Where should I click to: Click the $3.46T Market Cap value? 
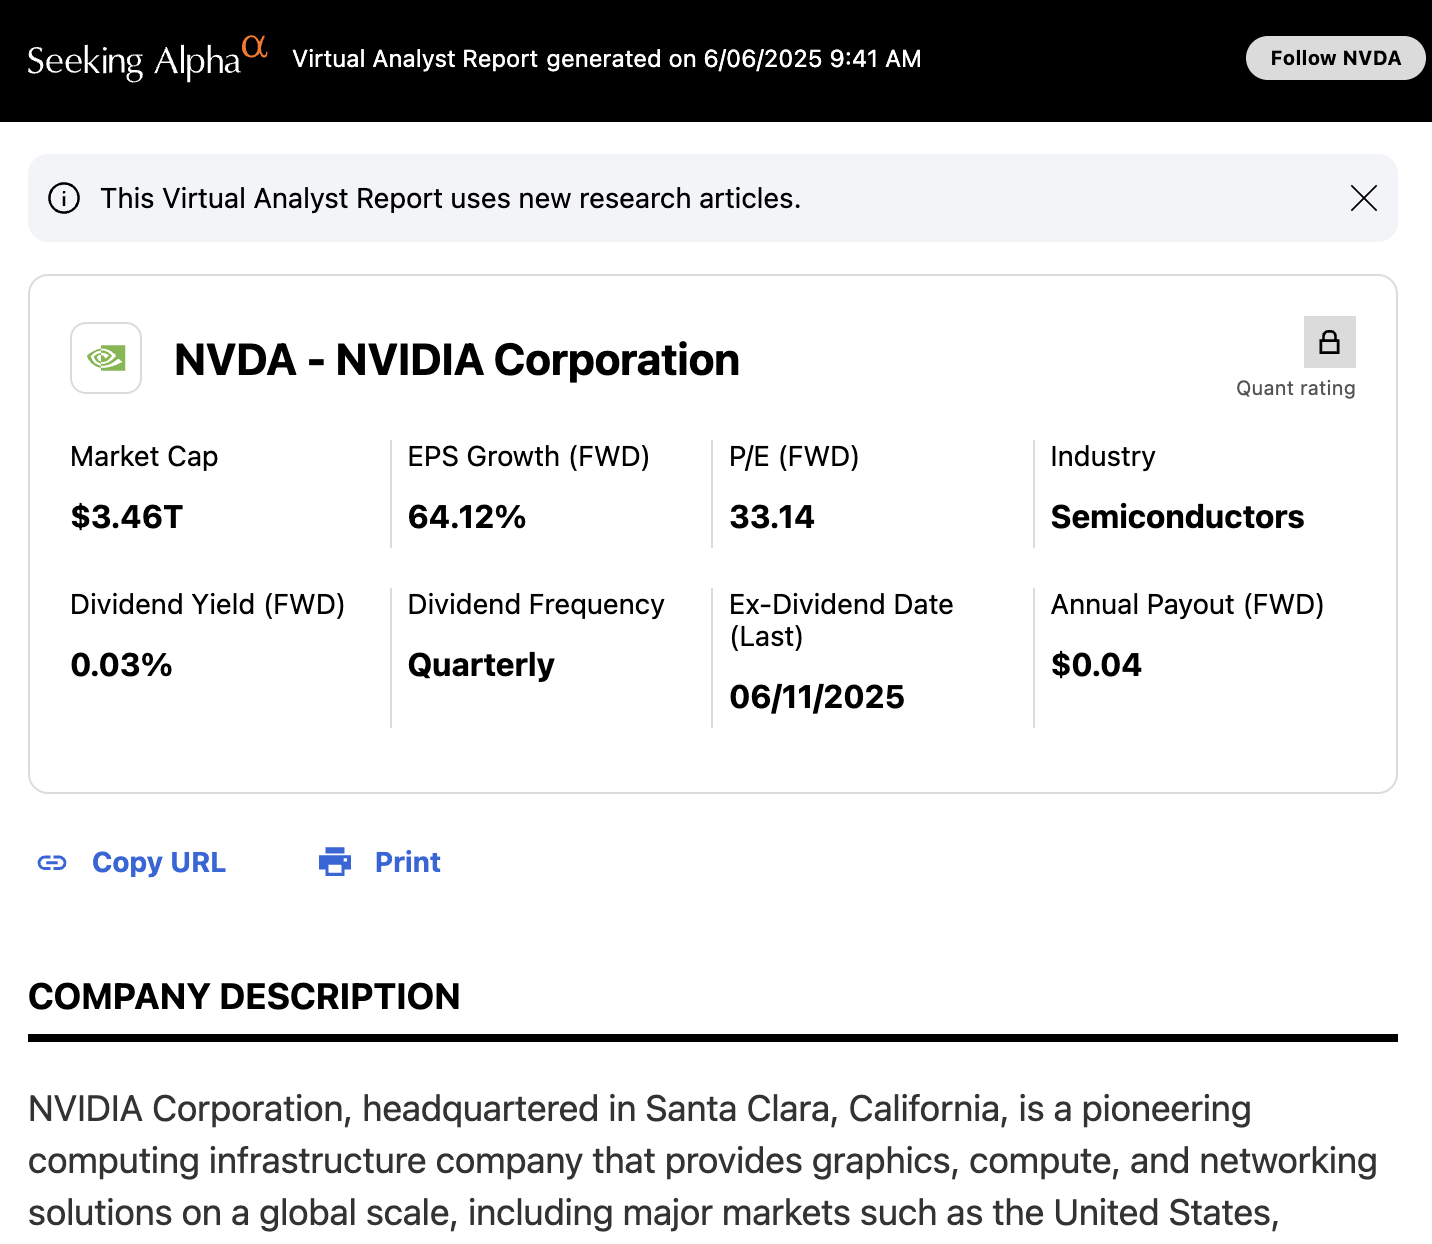(127, 517)
